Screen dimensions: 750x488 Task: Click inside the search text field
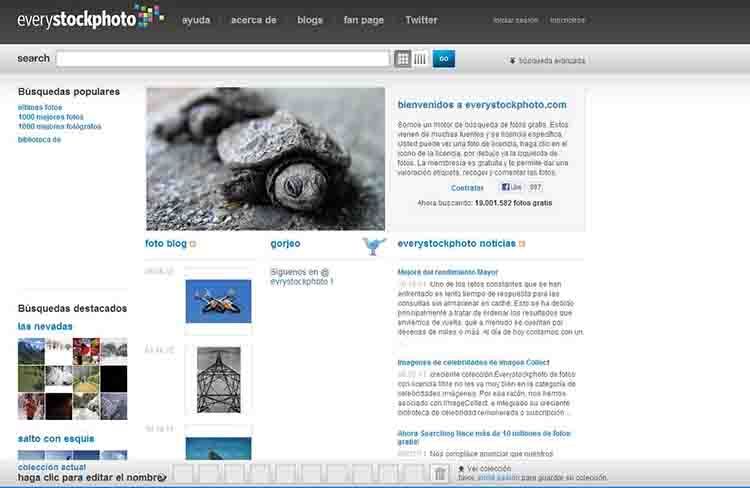pyautogui.click(x=222, y=59)
